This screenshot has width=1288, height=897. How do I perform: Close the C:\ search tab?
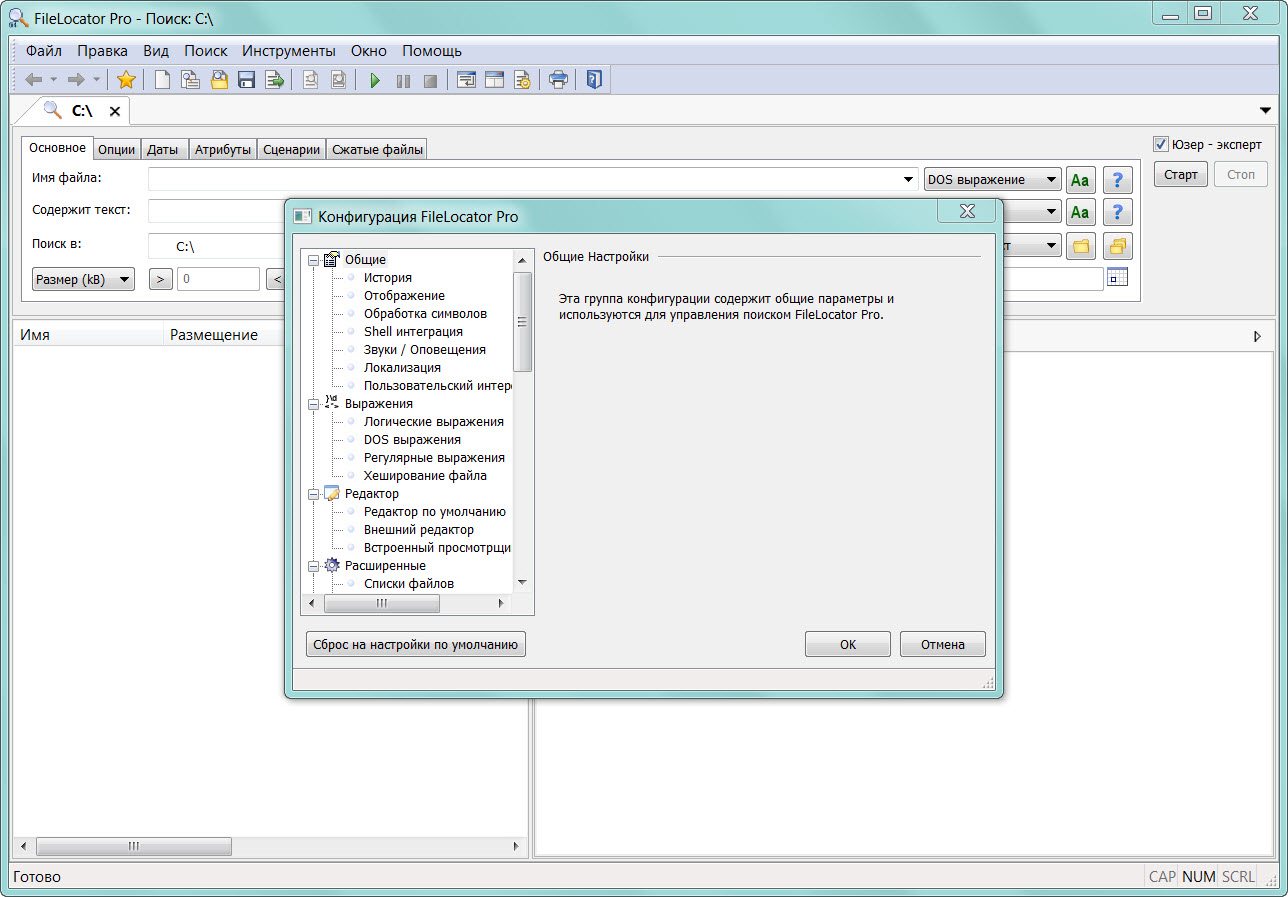pos(115,111)
